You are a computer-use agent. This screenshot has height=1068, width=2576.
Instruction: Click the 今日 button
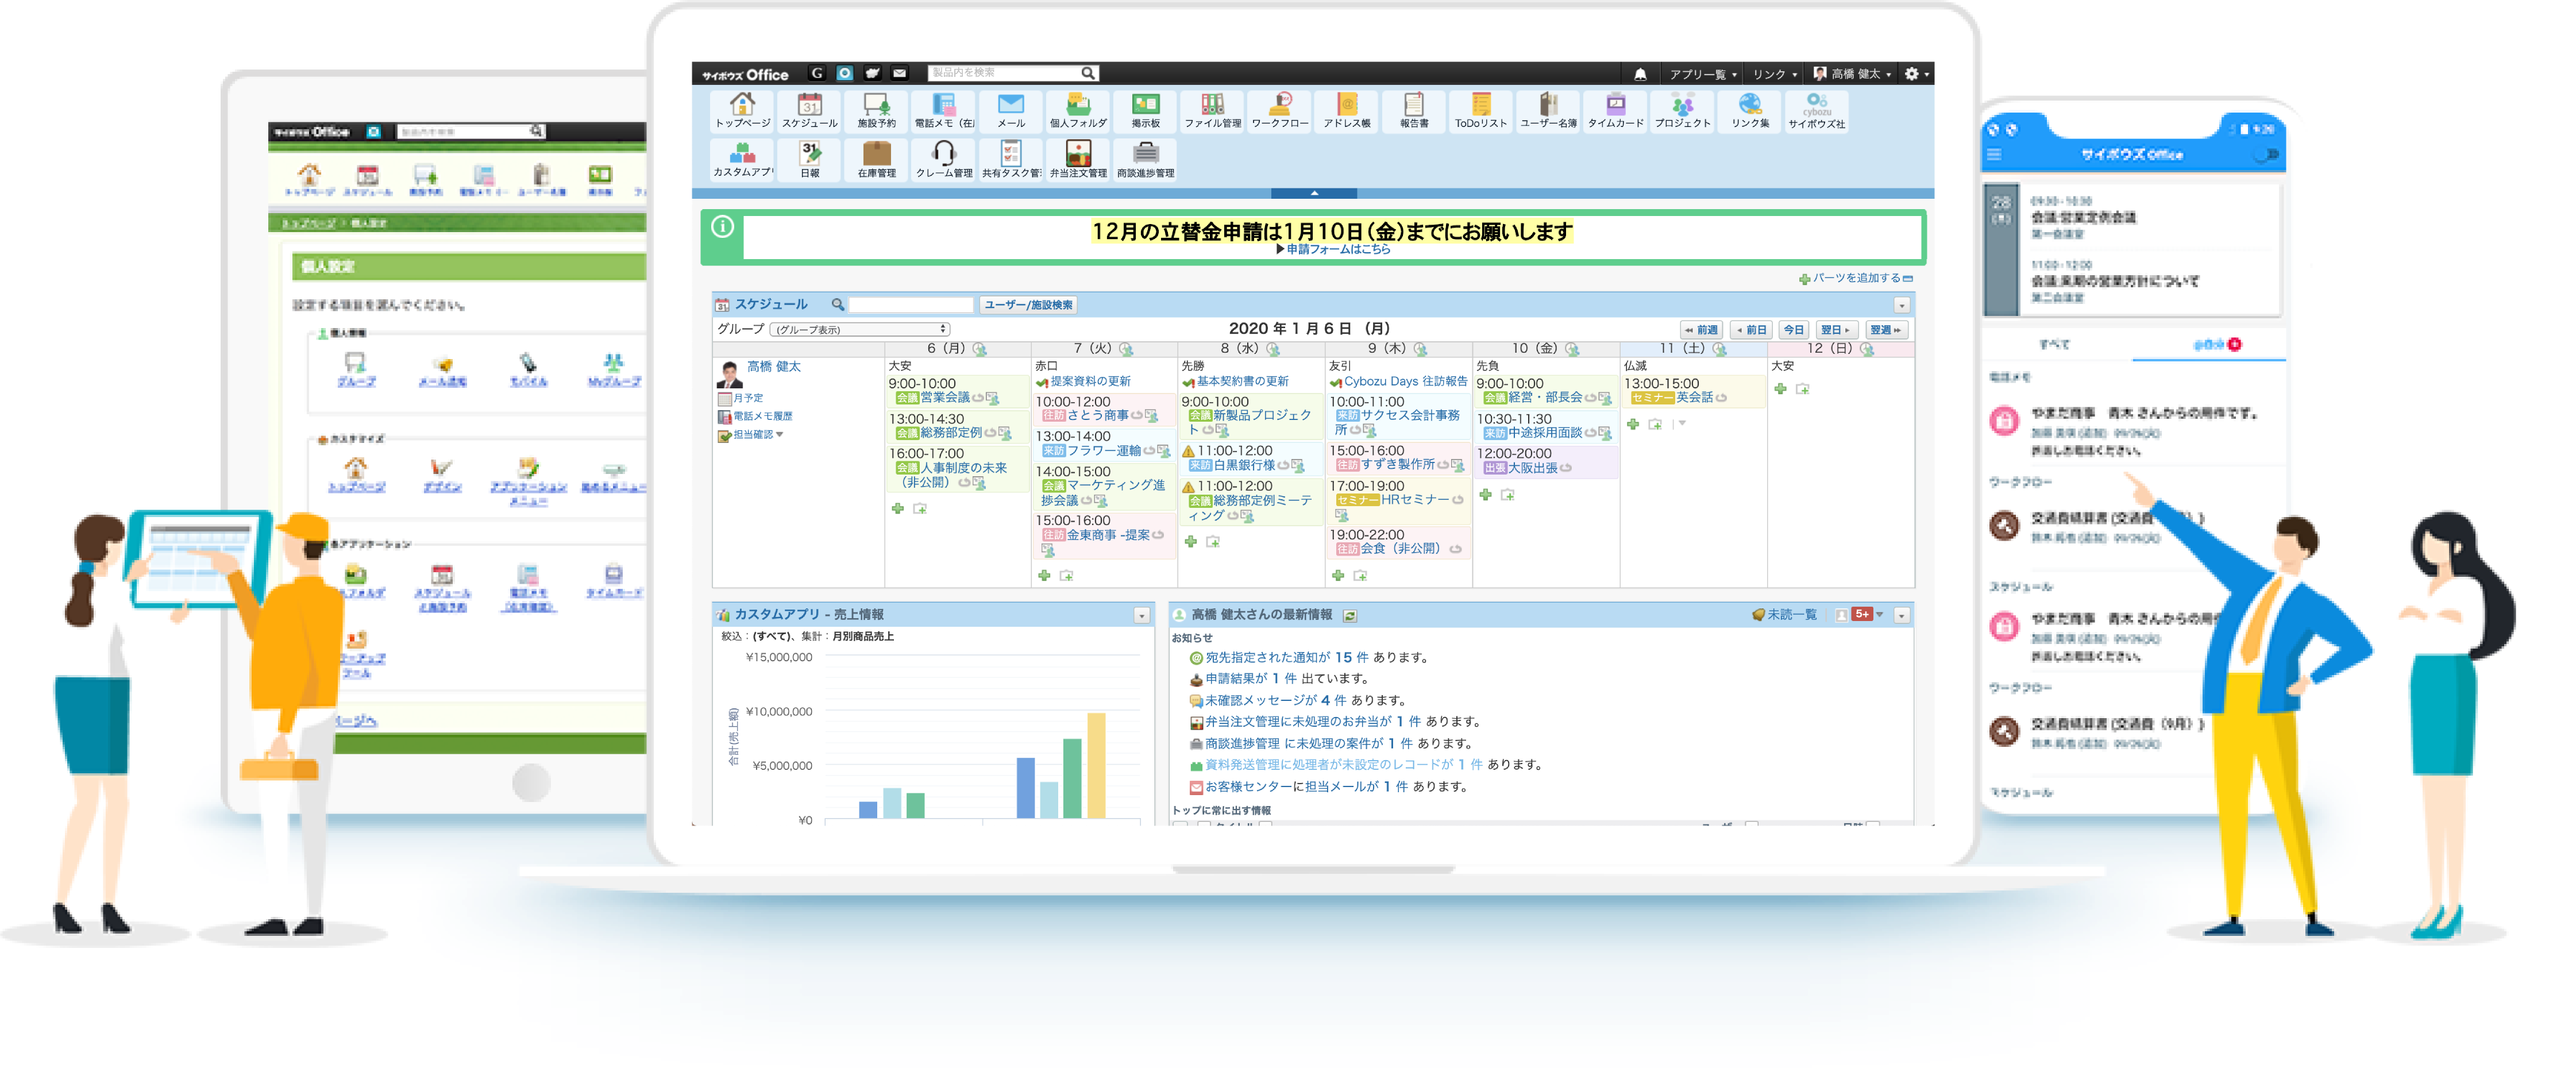tap(1794, 330)
